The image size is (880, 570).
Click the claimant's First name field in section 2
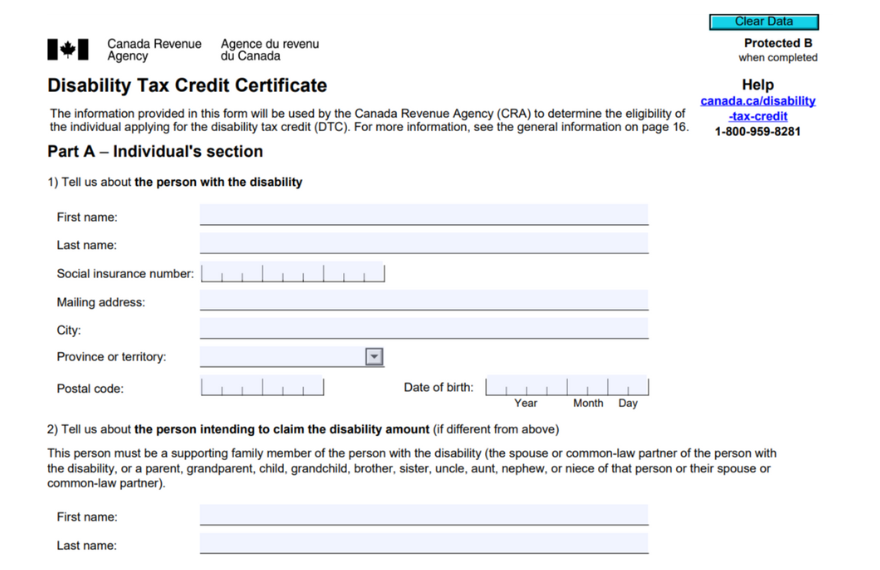(x=423, y=516)
